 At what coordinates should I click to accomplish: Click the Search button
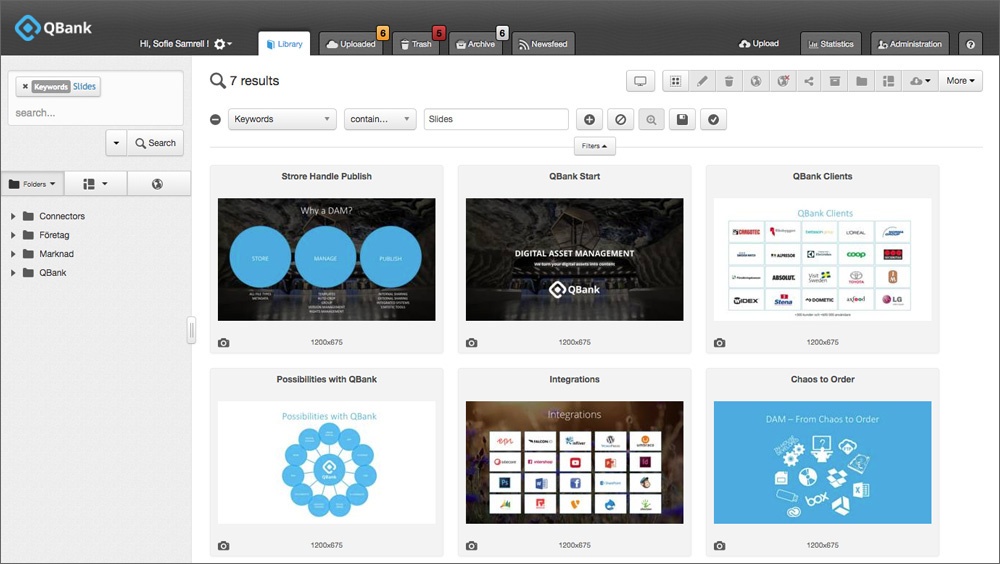(156, 143)
